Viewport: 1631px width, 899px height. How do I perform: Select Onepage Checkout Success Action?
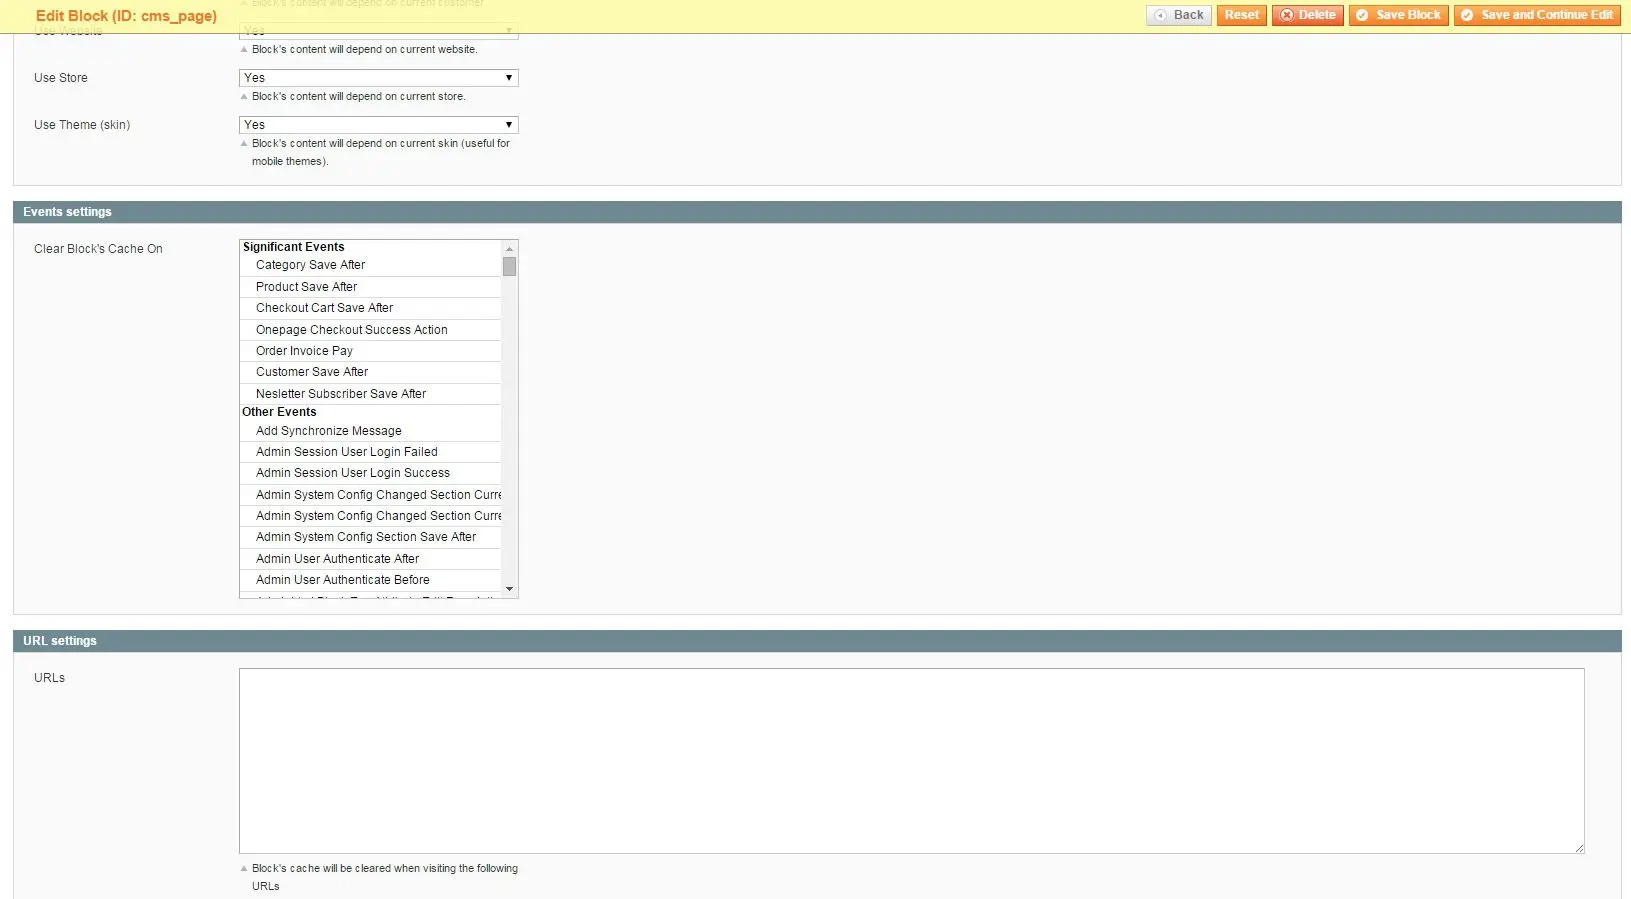click(351, 330)
